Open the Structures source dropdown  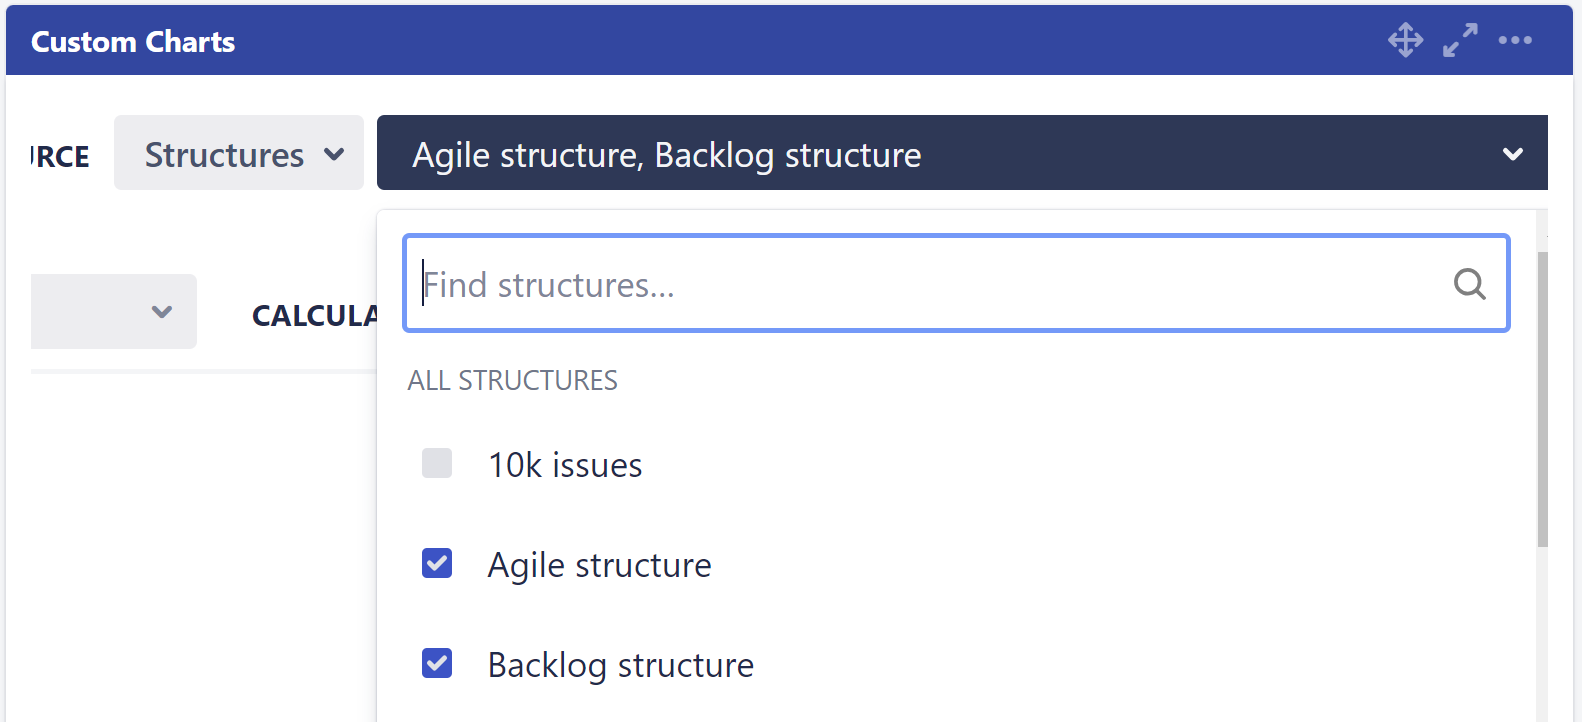pos(238,153)
